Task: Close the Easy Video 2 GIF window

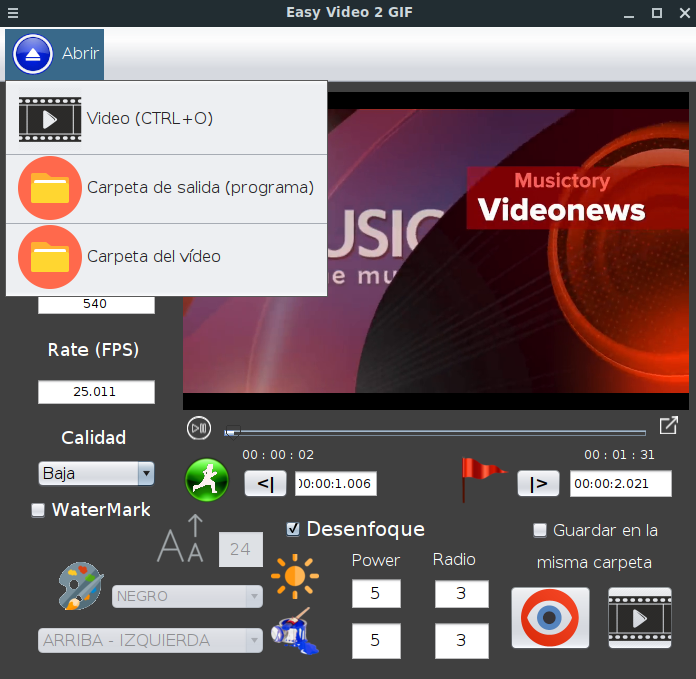Action: pyautogui.click(x=685, y=13)
